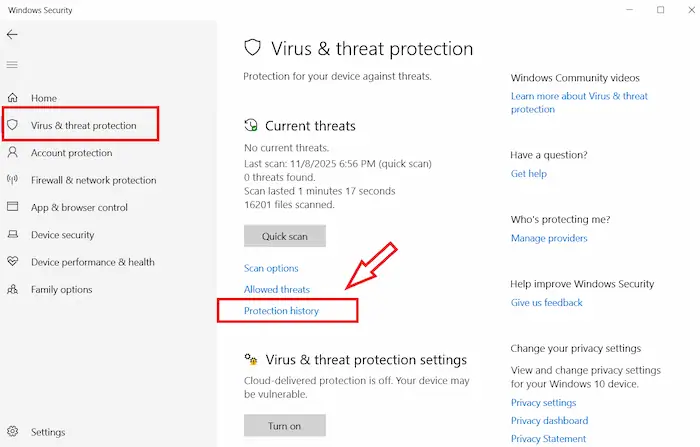Click the Account protection person icon
The image size is (700, 447).
point(12,153)
